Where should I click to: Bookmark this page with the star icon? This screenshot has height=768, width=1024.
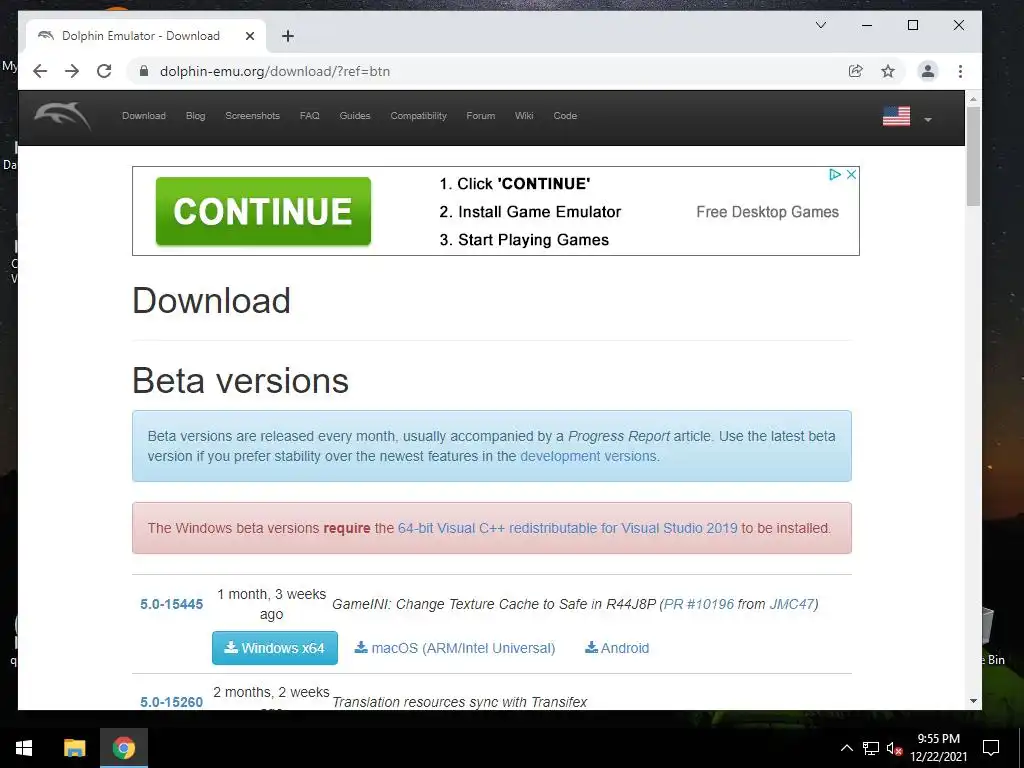(x=888, y=71)
